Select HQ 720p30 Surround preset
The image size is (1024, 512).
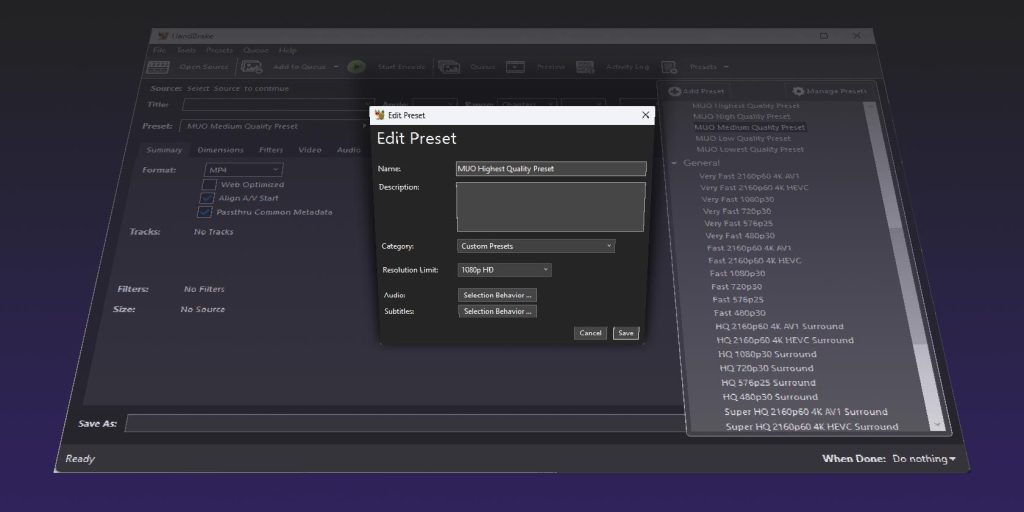767,368
